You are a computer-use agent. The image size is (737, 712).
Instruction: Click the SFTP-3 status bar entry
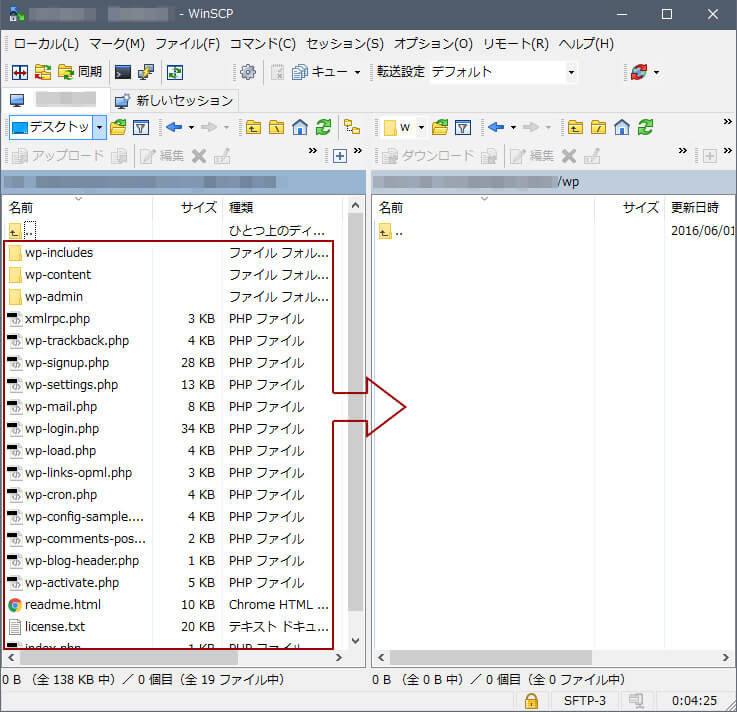(585, 701)
